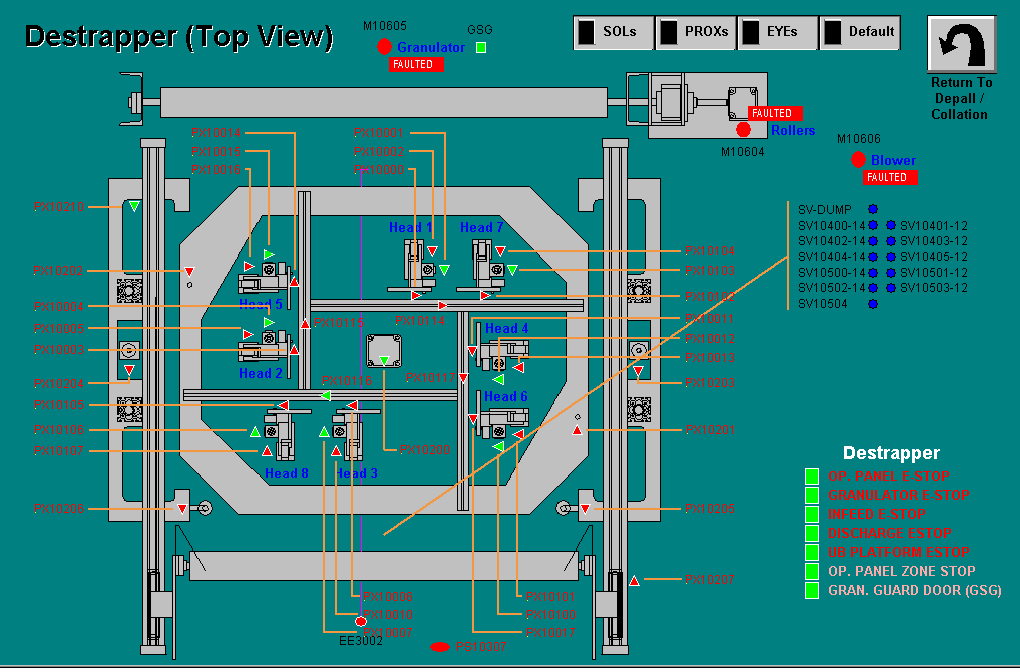Click the red EE3002 photo eye circle
Screen dimensions: 1020x672
tap(362, 621)
